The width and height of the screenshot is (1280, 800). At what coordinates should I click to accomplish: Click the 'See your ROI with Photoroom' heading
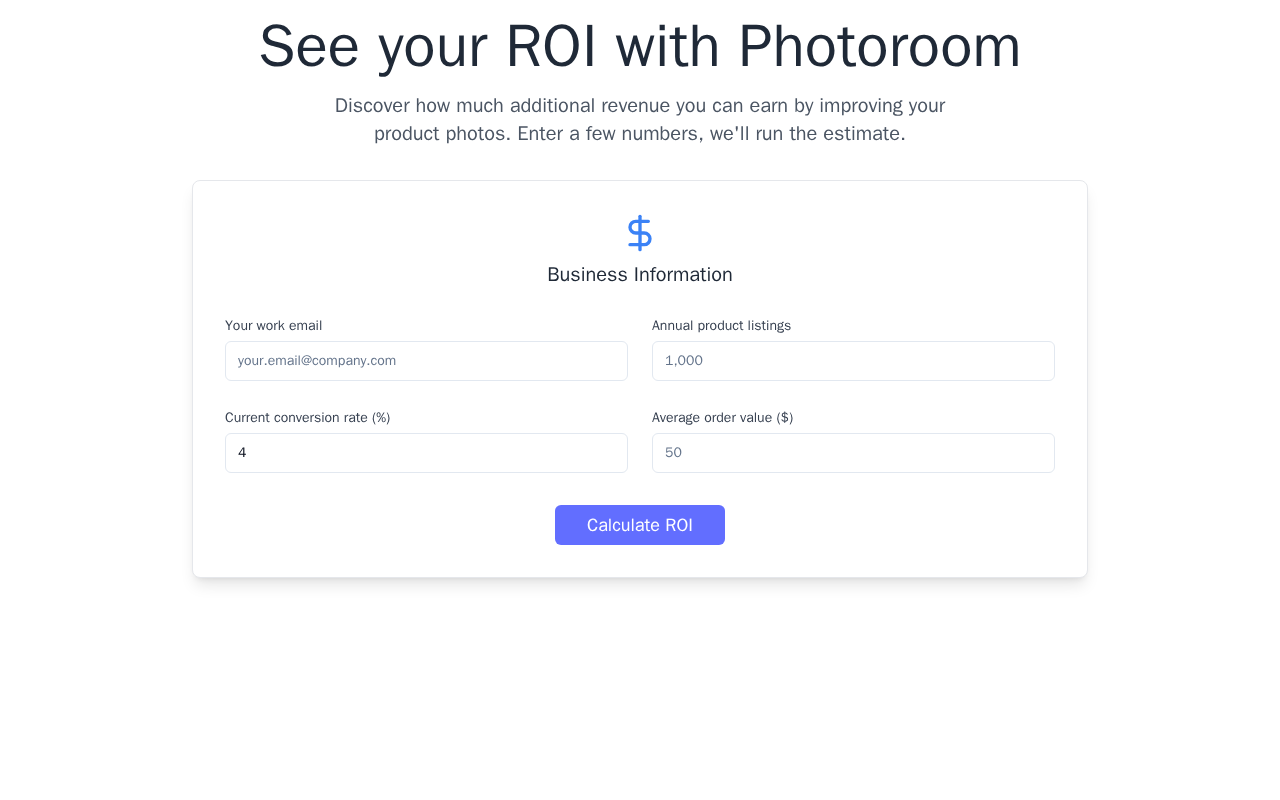[x=640, y=47]
